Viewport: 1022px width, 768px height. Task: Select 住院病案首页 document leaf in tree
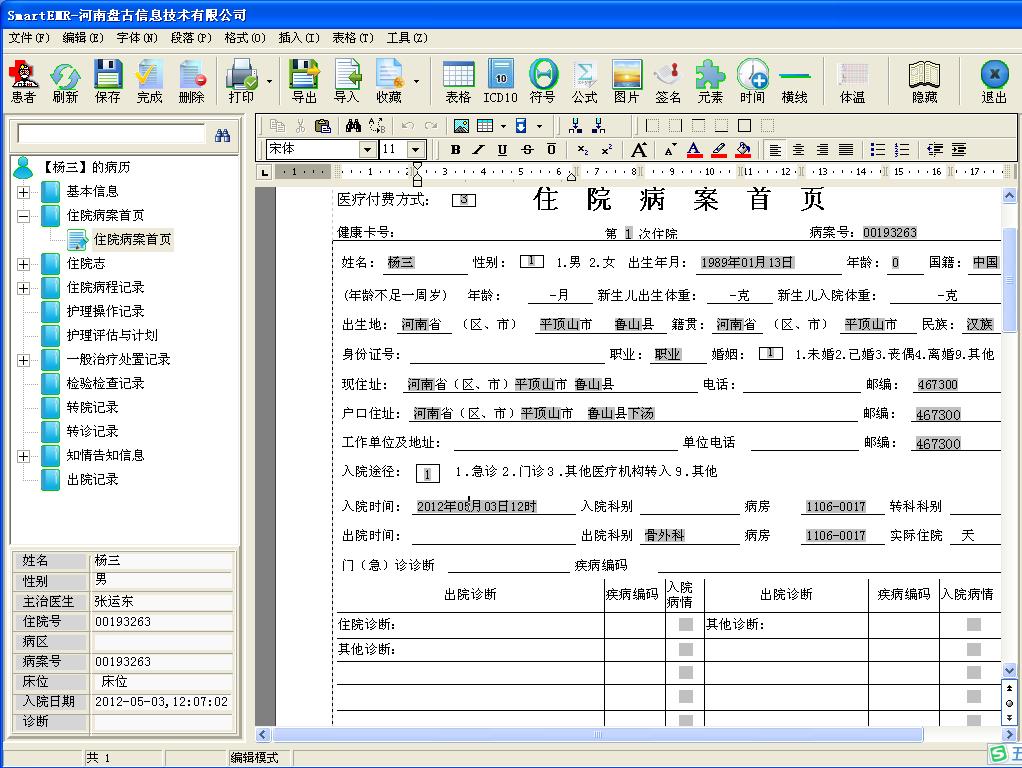pos(132,239)
